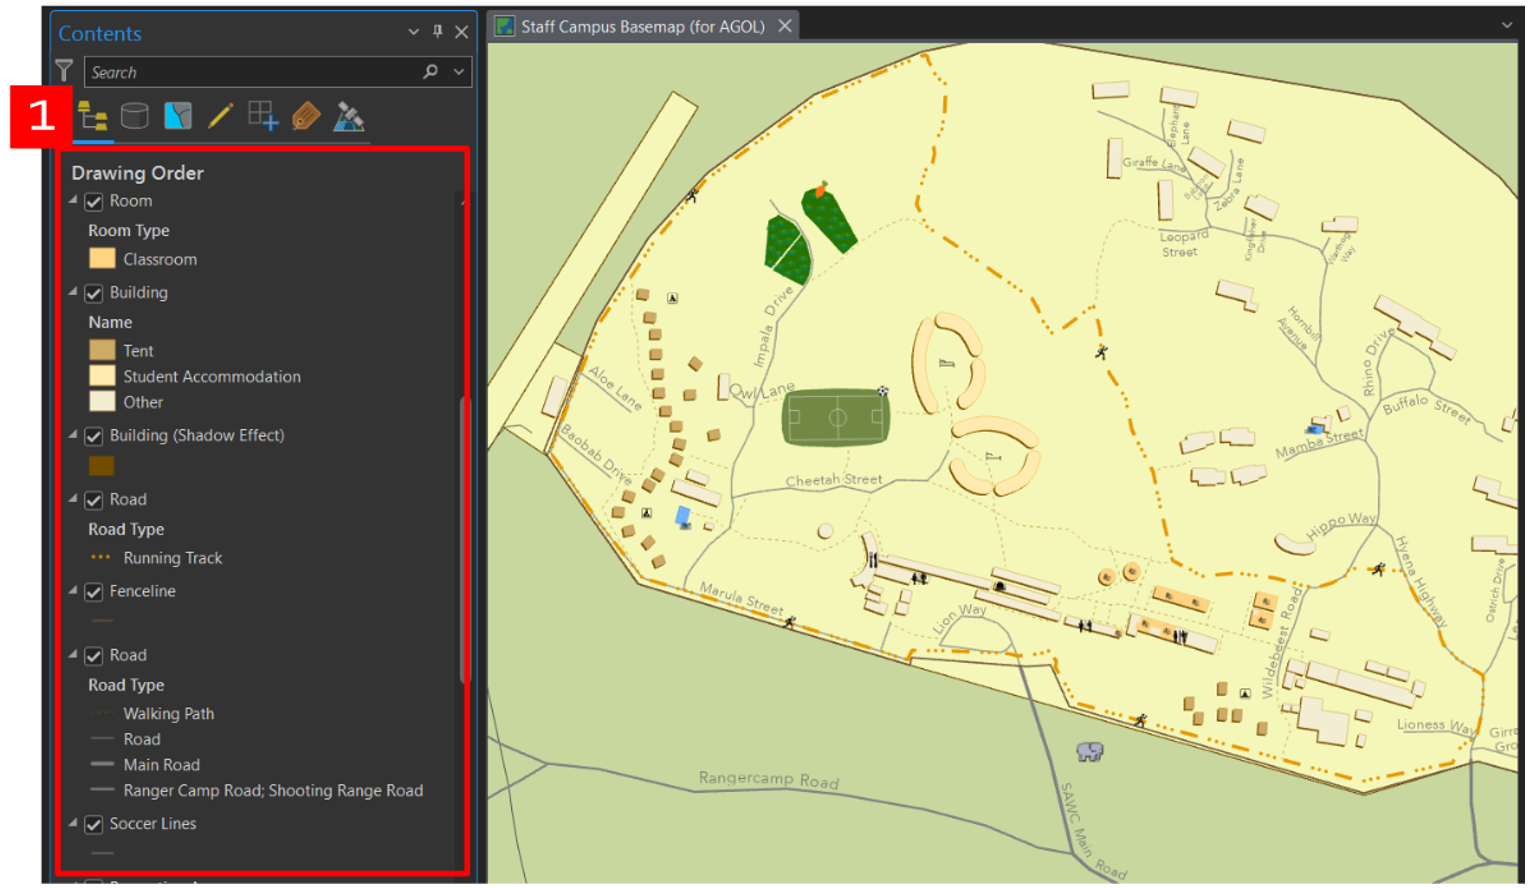1530x888 pixels.
Task: Collapse the Fenceline layer
Action: click(x=73, y=591)
